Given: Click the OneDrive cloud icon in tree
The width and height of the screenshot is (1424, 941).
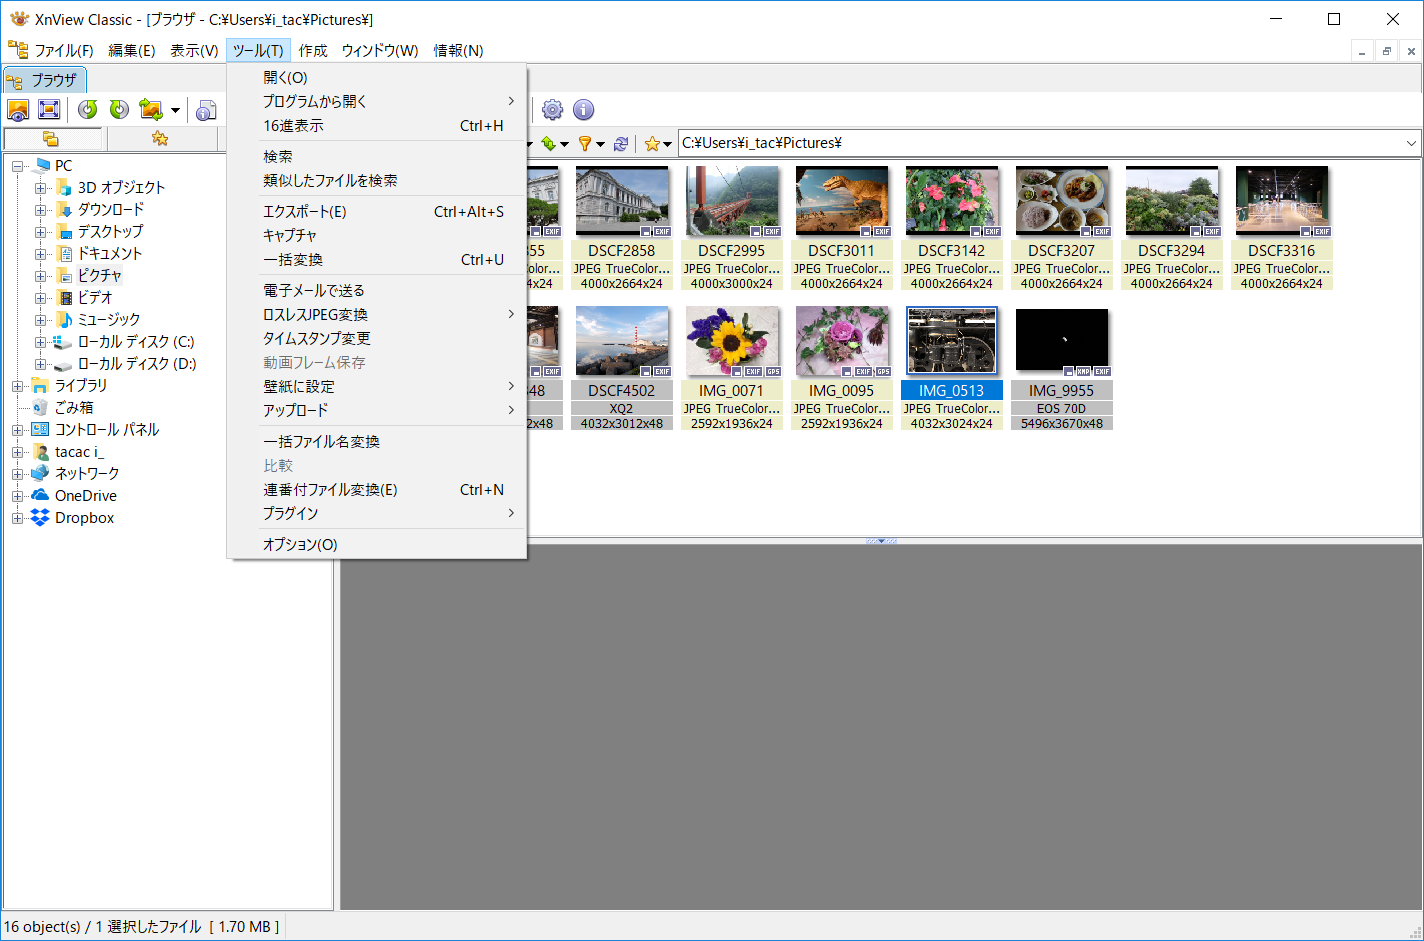Looking at the screenshot, I should point(40,495).
